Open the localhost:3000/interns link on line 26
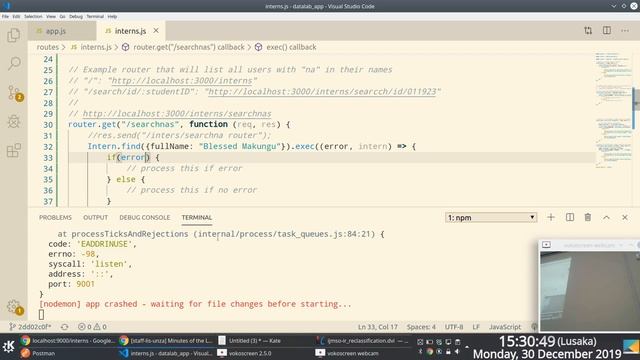Screen dimensions: 640x360 pos(182,81)
